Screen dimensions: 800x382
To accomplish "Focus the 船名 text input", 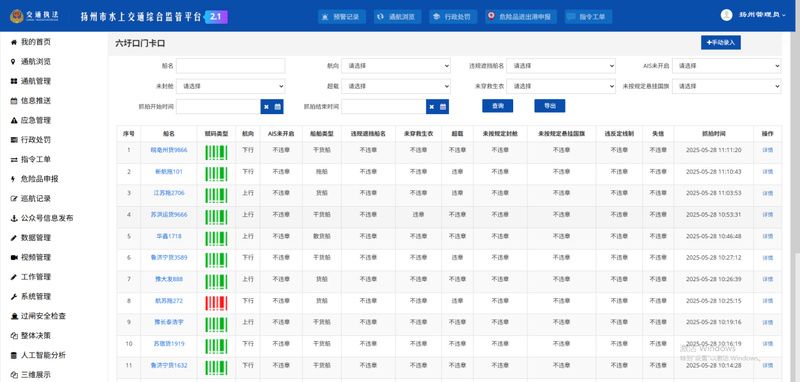I will click(x=231, y=66).
